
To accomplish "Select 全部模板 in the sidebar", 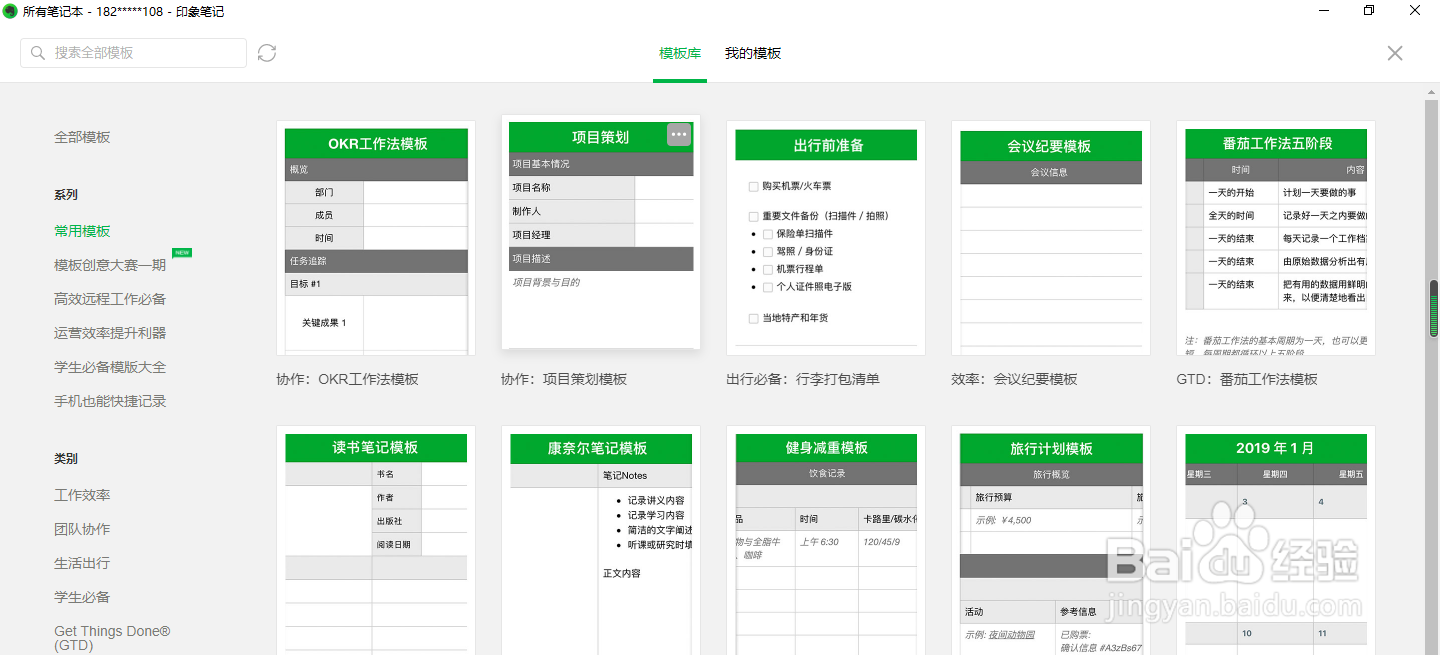I will tap(82, 137).
